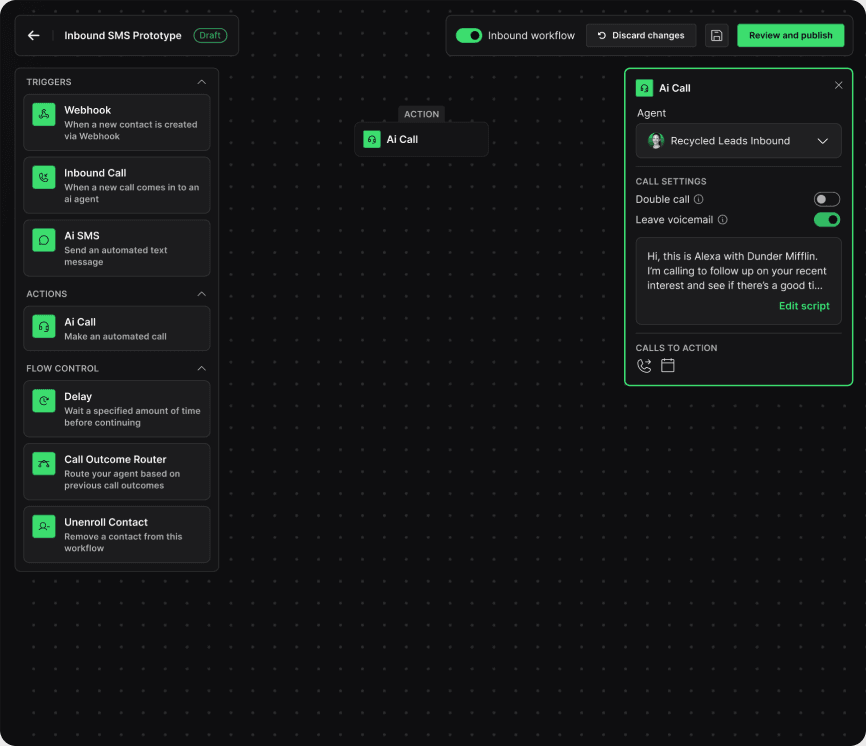Click Review and publish button

790,35
